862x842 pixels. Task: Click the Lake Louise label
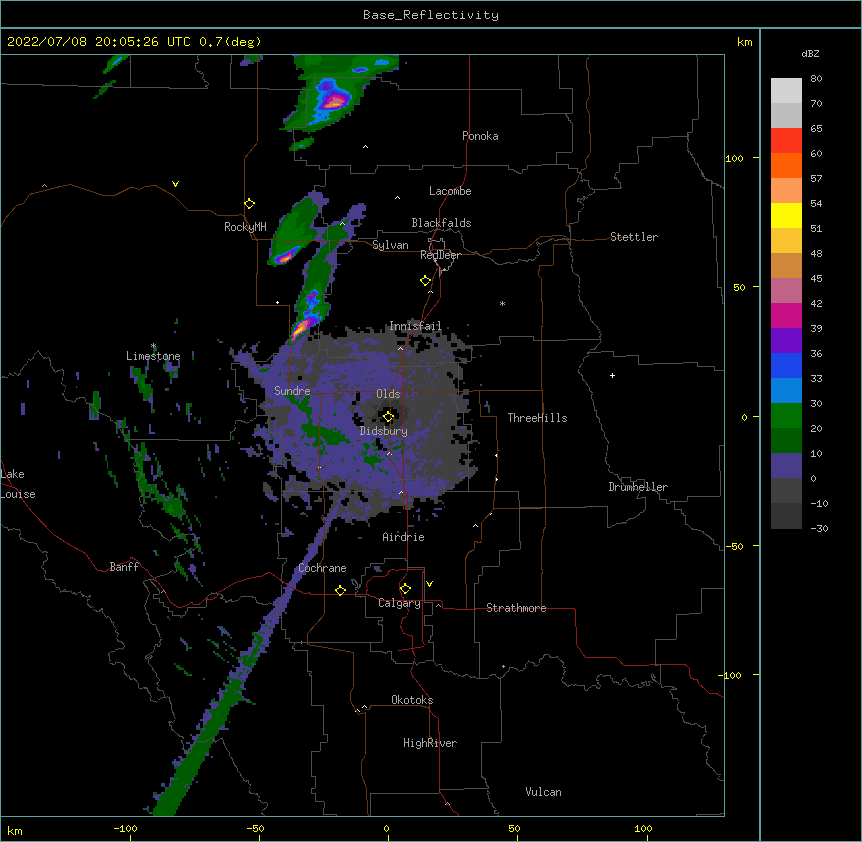[x=18, y=484]
